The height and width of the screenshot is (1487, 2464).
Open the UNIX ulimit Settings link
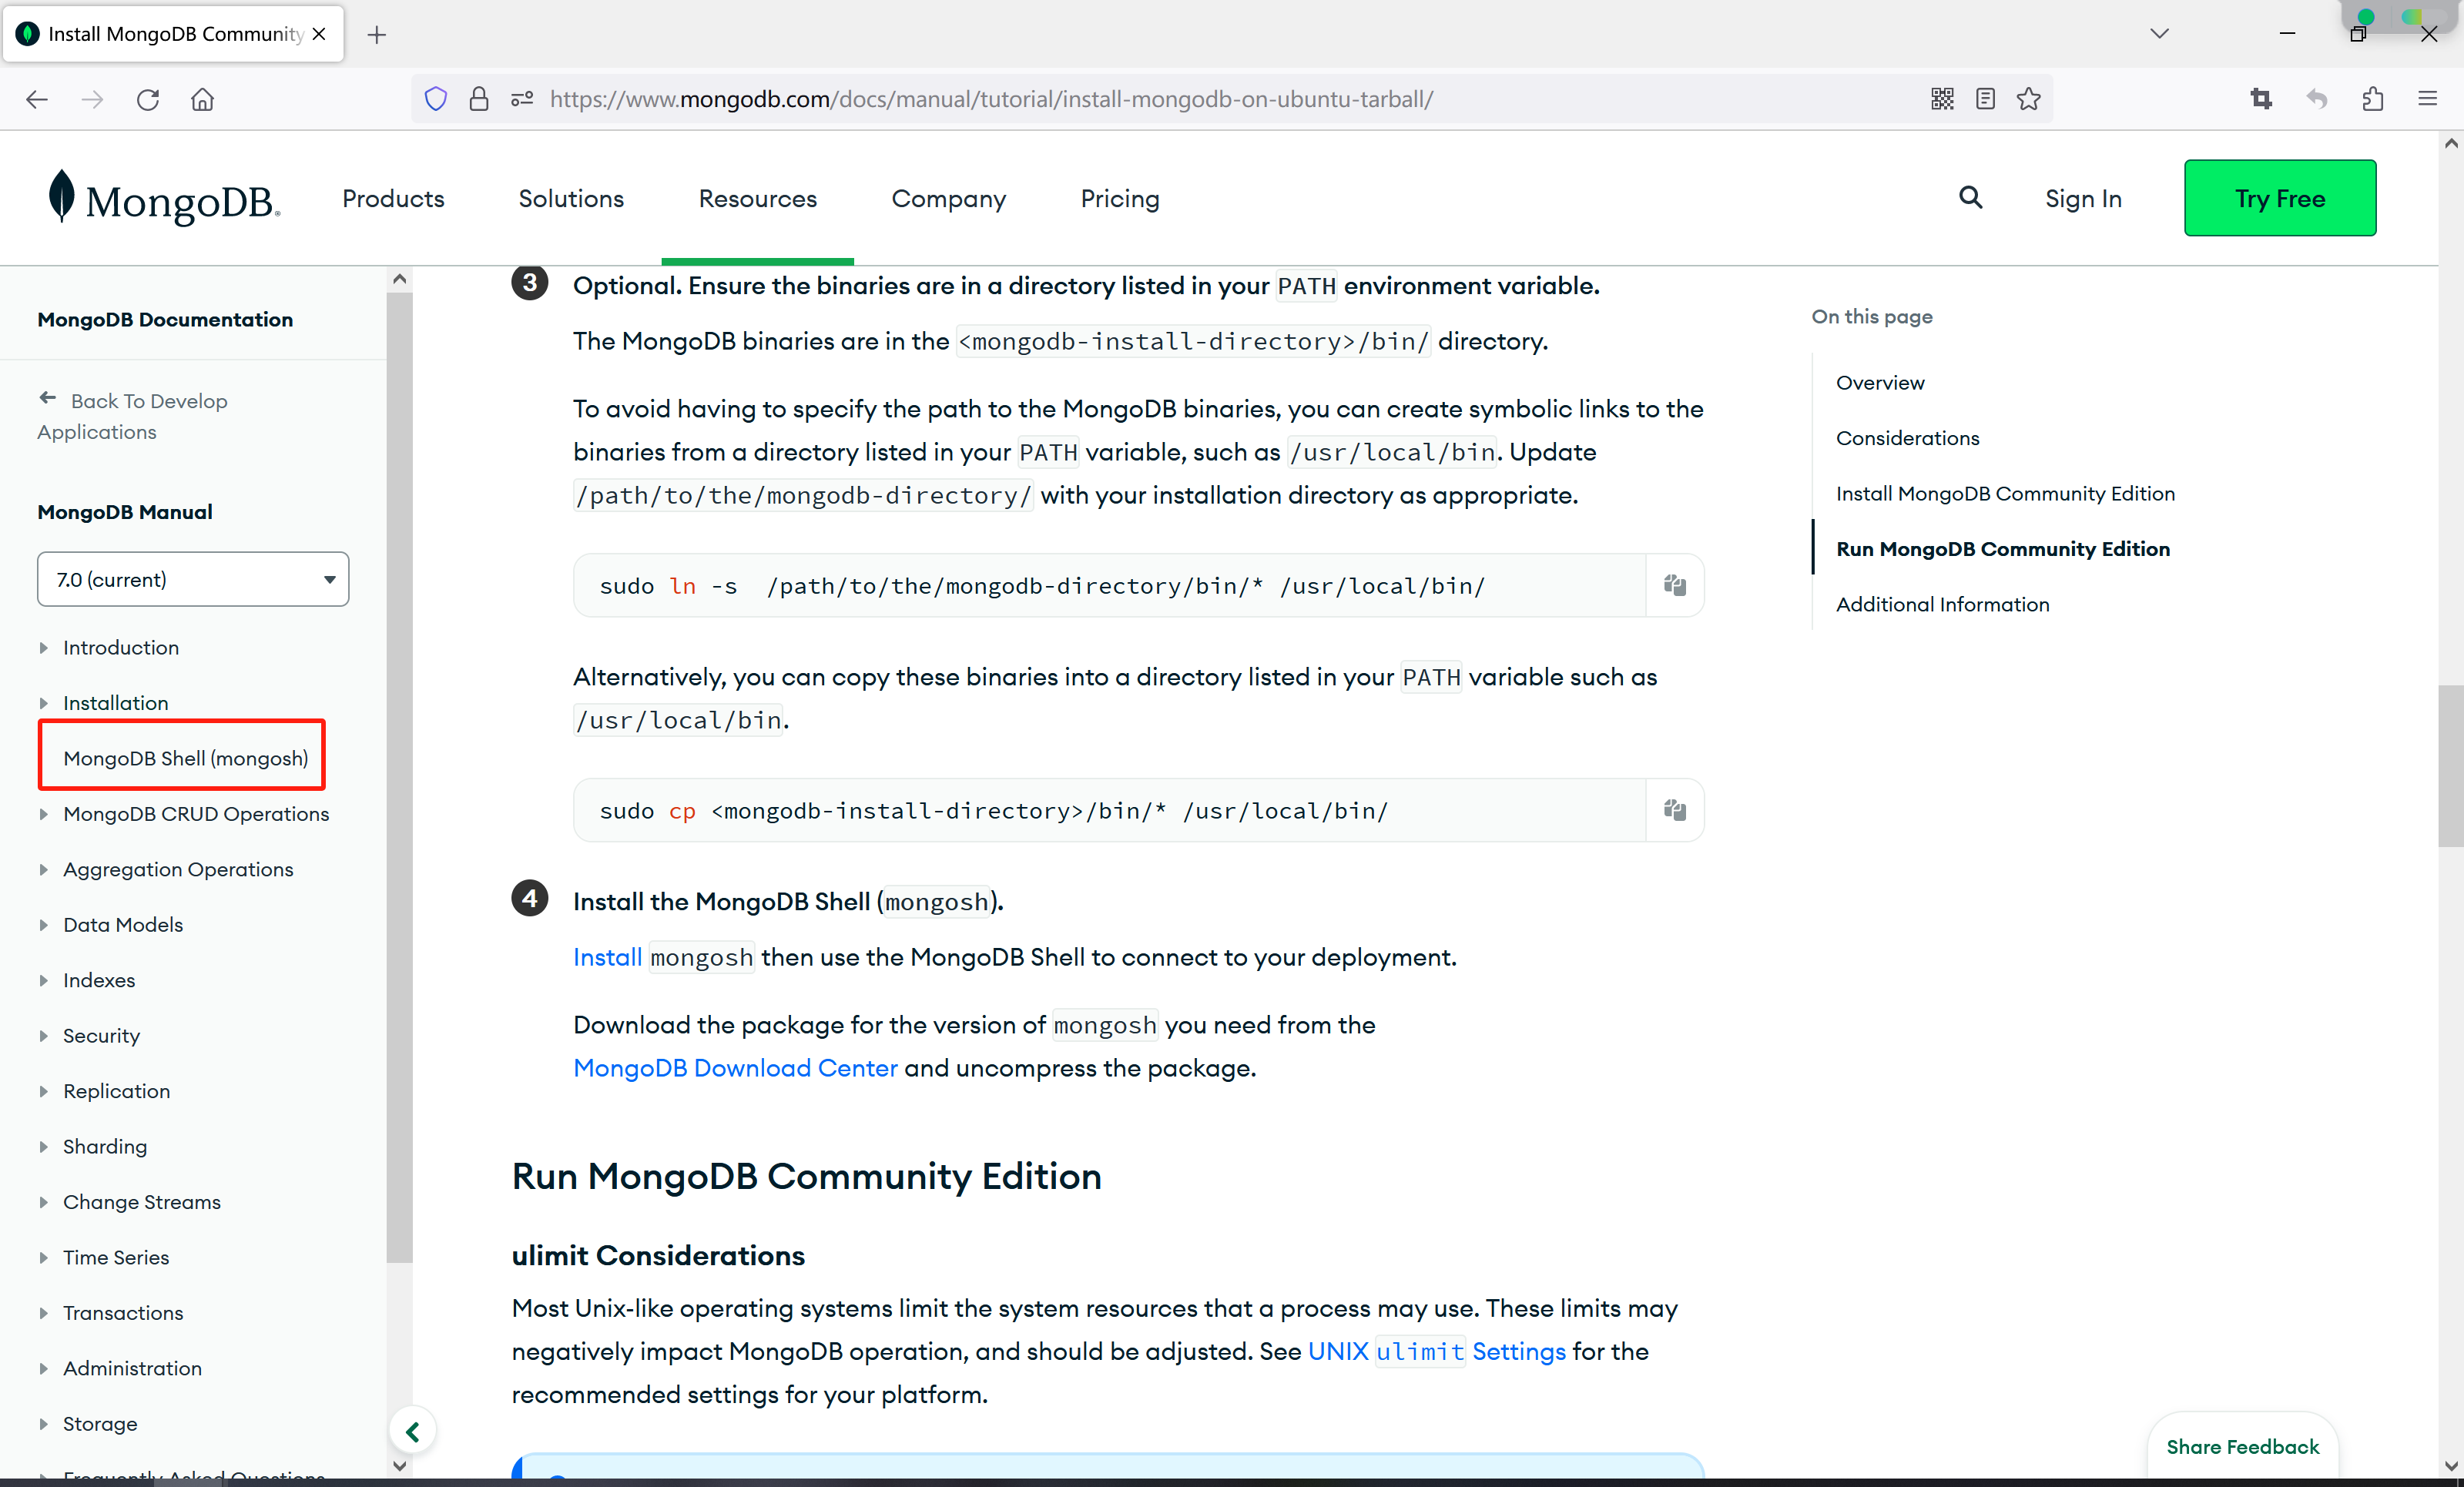coord(1437,1351)
